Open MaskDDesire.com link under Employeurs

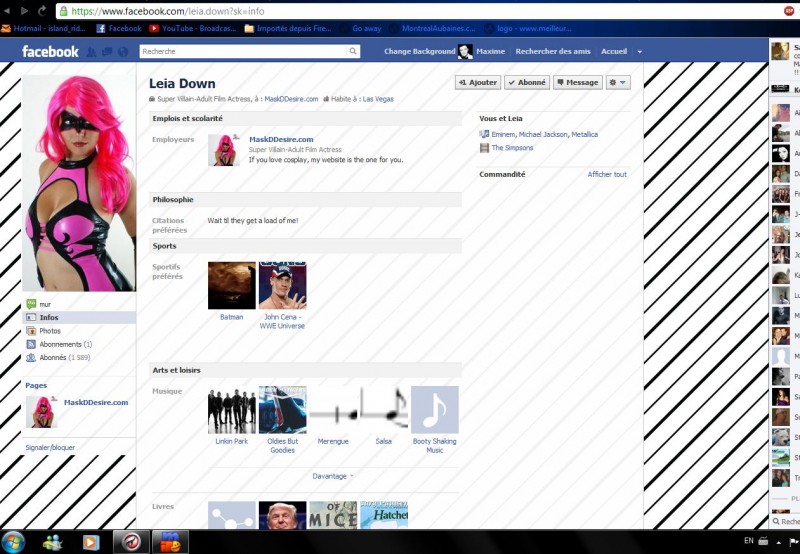(x=281, y=139)
